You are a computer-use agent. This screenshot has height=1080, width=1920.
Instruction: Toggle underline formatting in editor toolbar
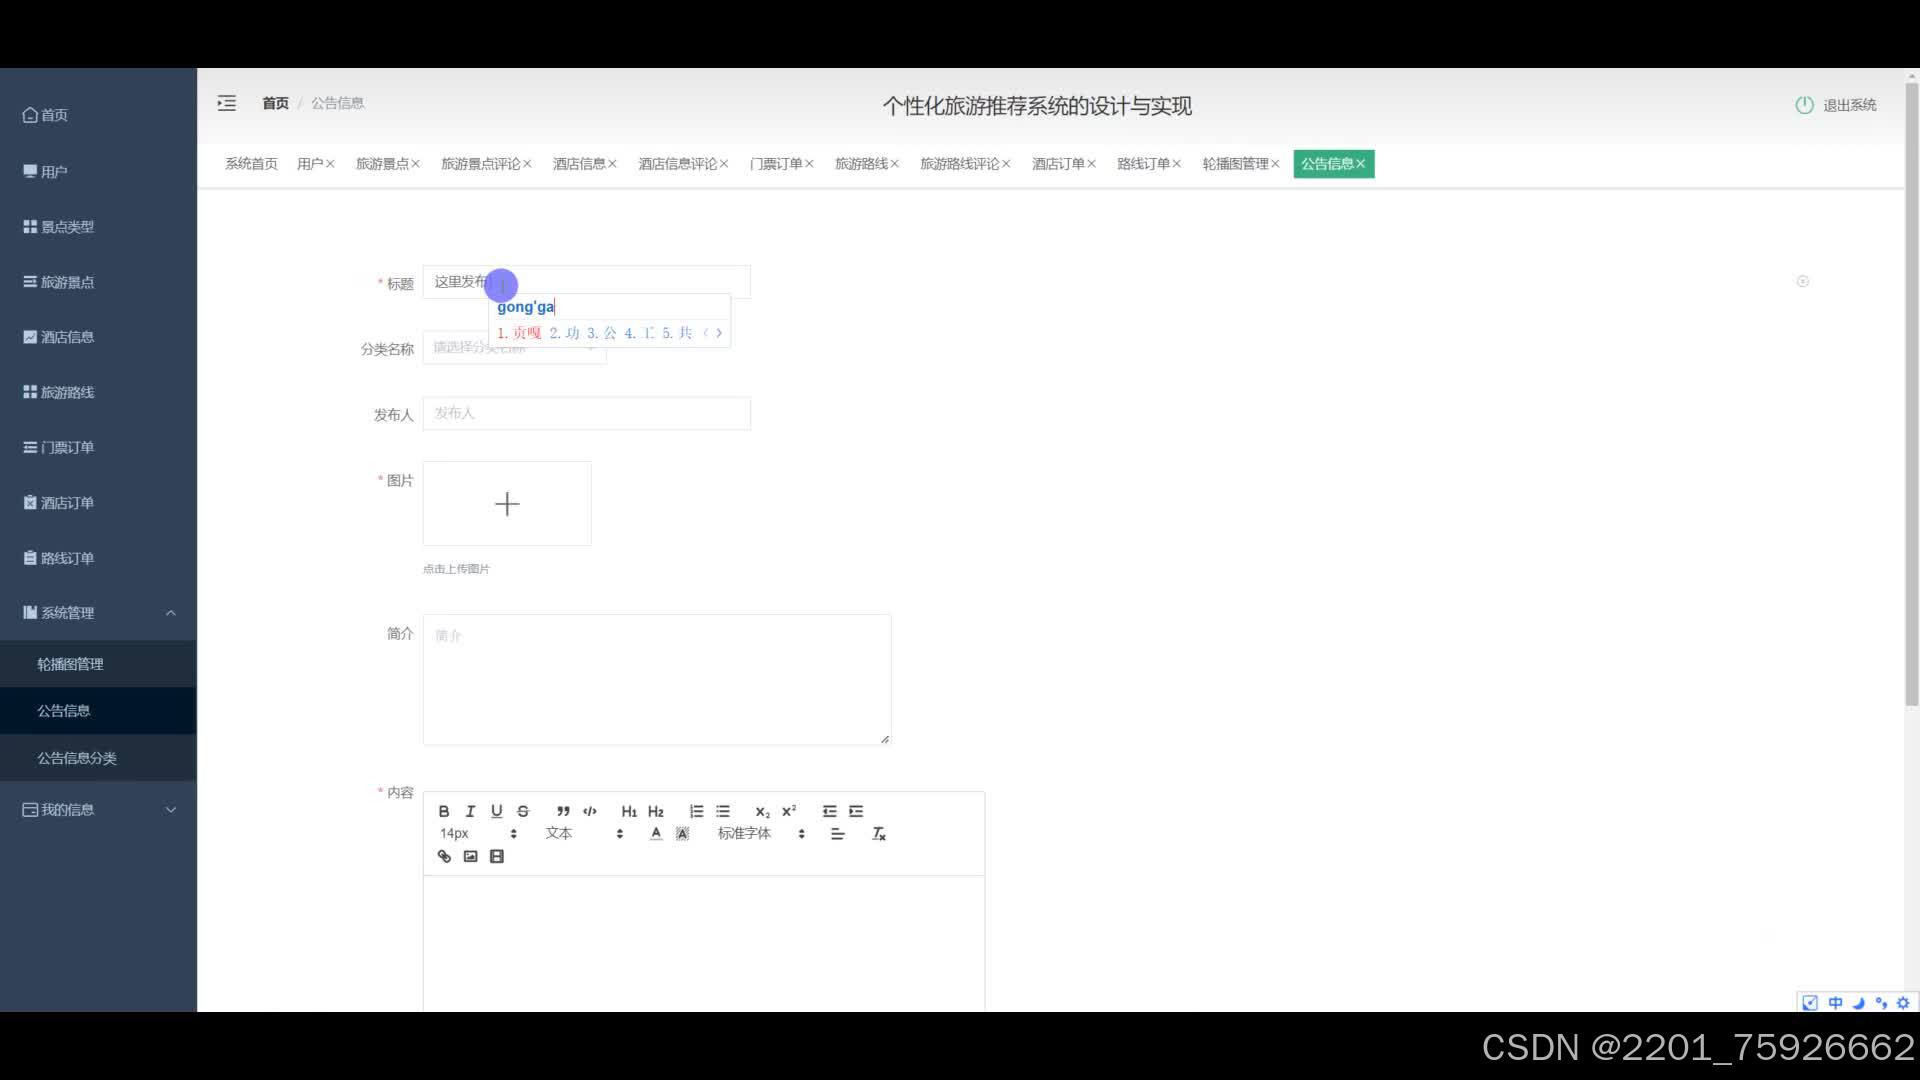[x=496, y=811]
